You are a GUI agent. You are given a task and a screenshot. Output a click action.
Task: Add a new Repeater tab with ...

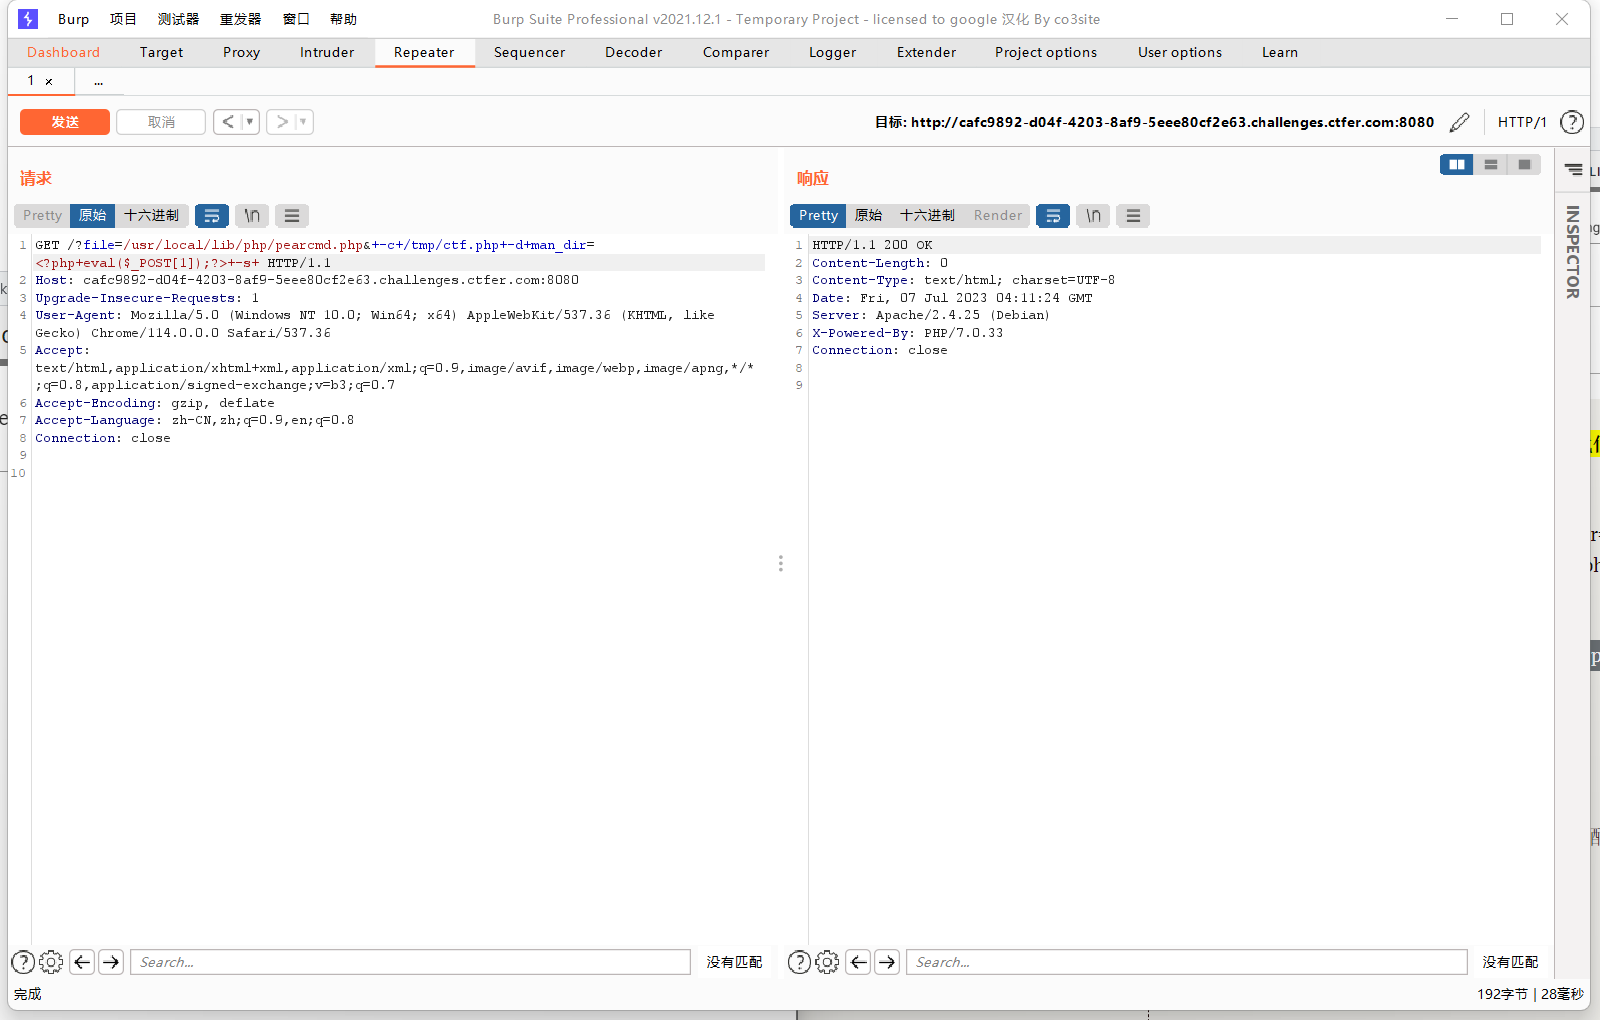coord(98,82)
